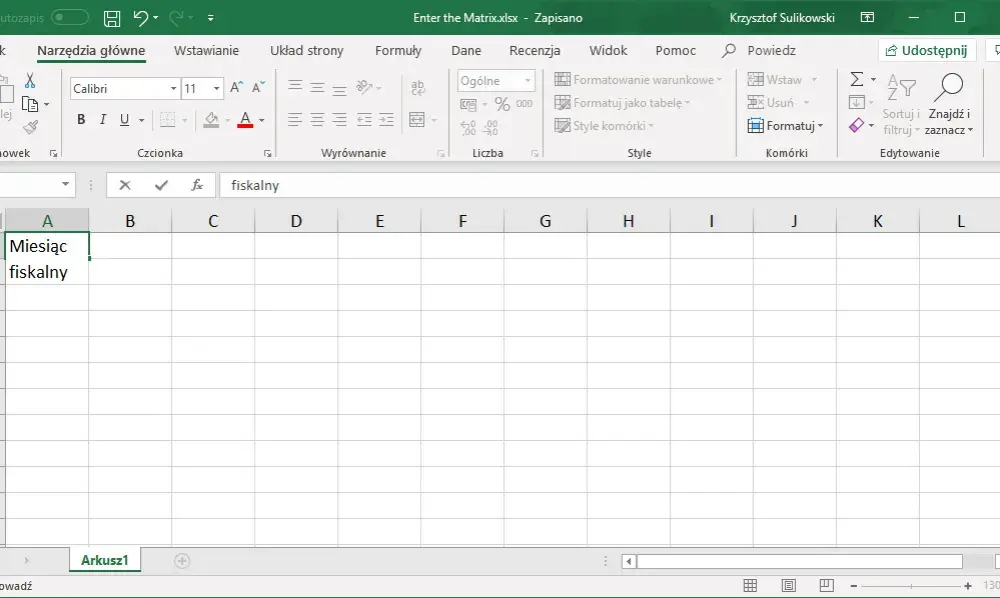Open Sortuj i filtruj
Image resolution: width=1000 pixels, height=598 pixels.
(x=901, y=104)
